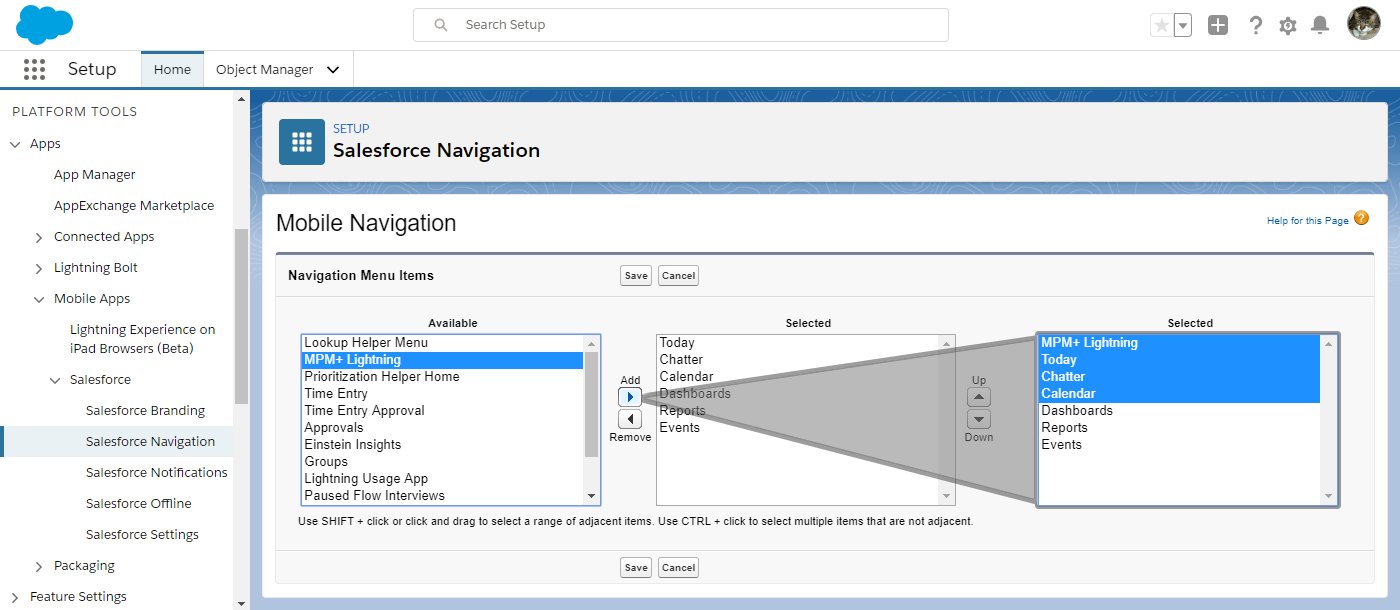This screenshot has width=1400, height=610.
Task: Open notifications via the bell icon
Action: point(1320,24)
